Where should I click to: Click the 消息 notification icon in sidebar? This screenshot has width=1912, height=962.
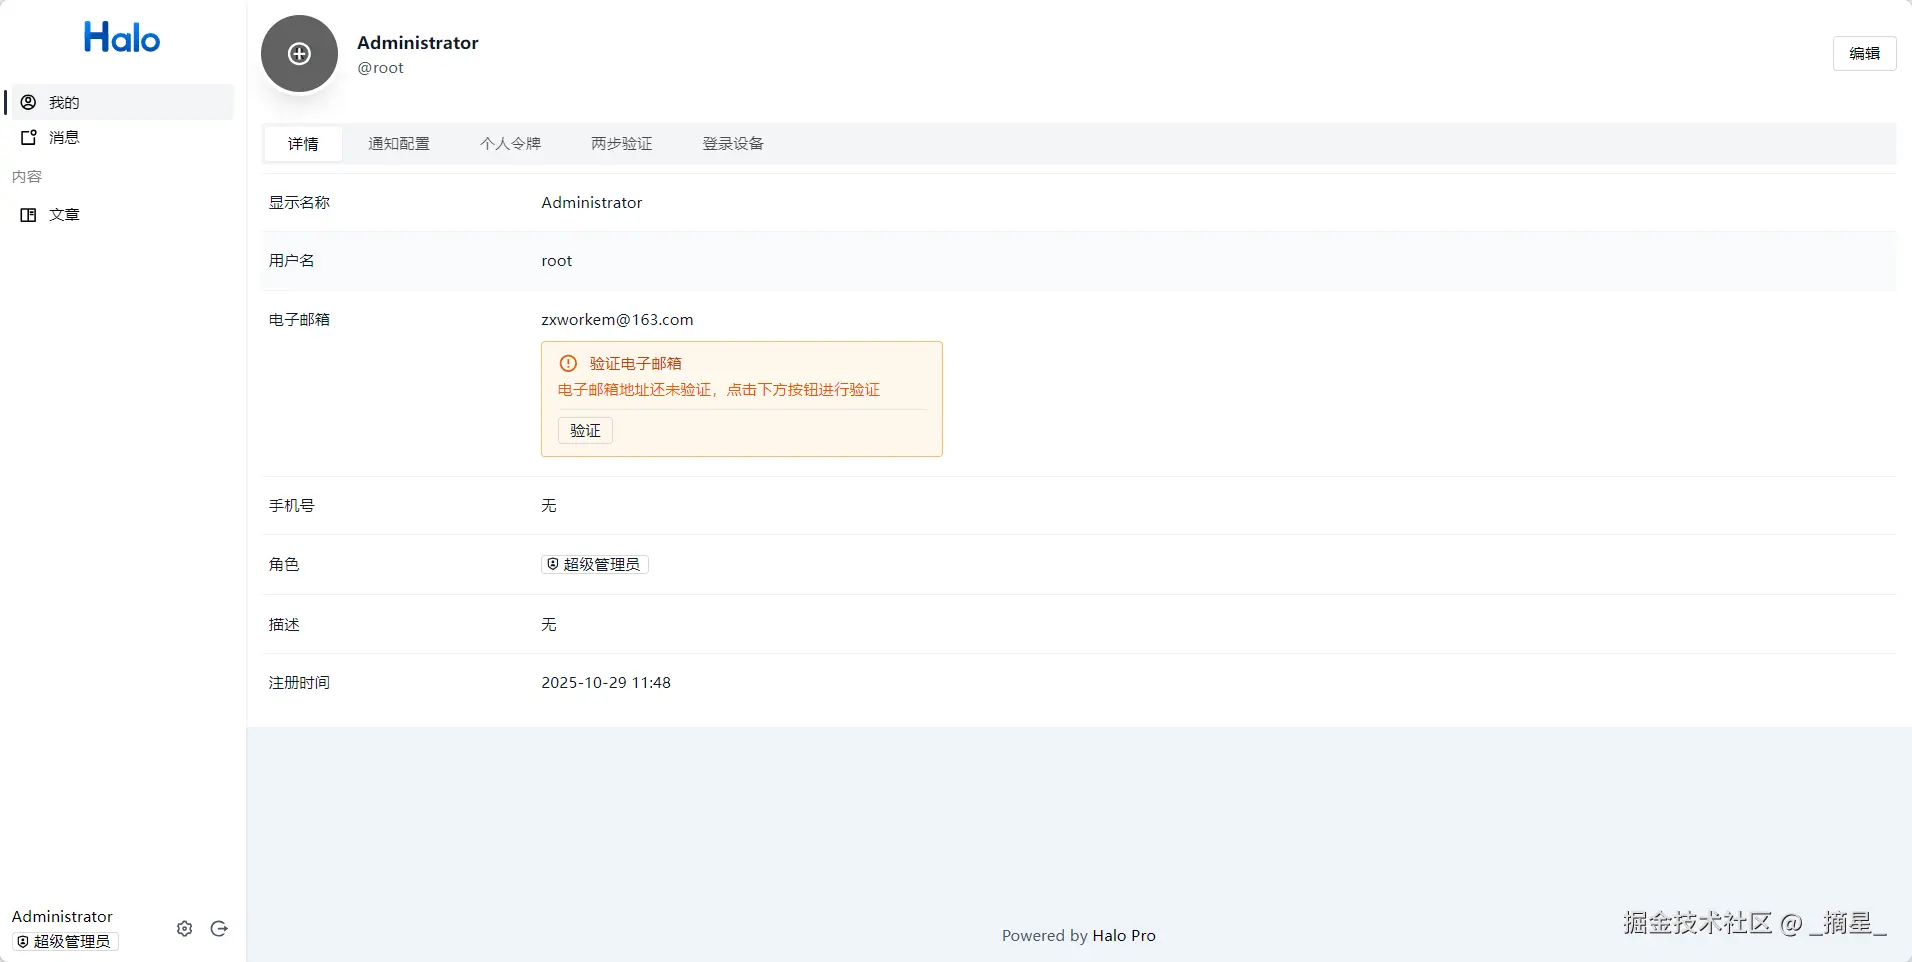(x=28, y=137)
